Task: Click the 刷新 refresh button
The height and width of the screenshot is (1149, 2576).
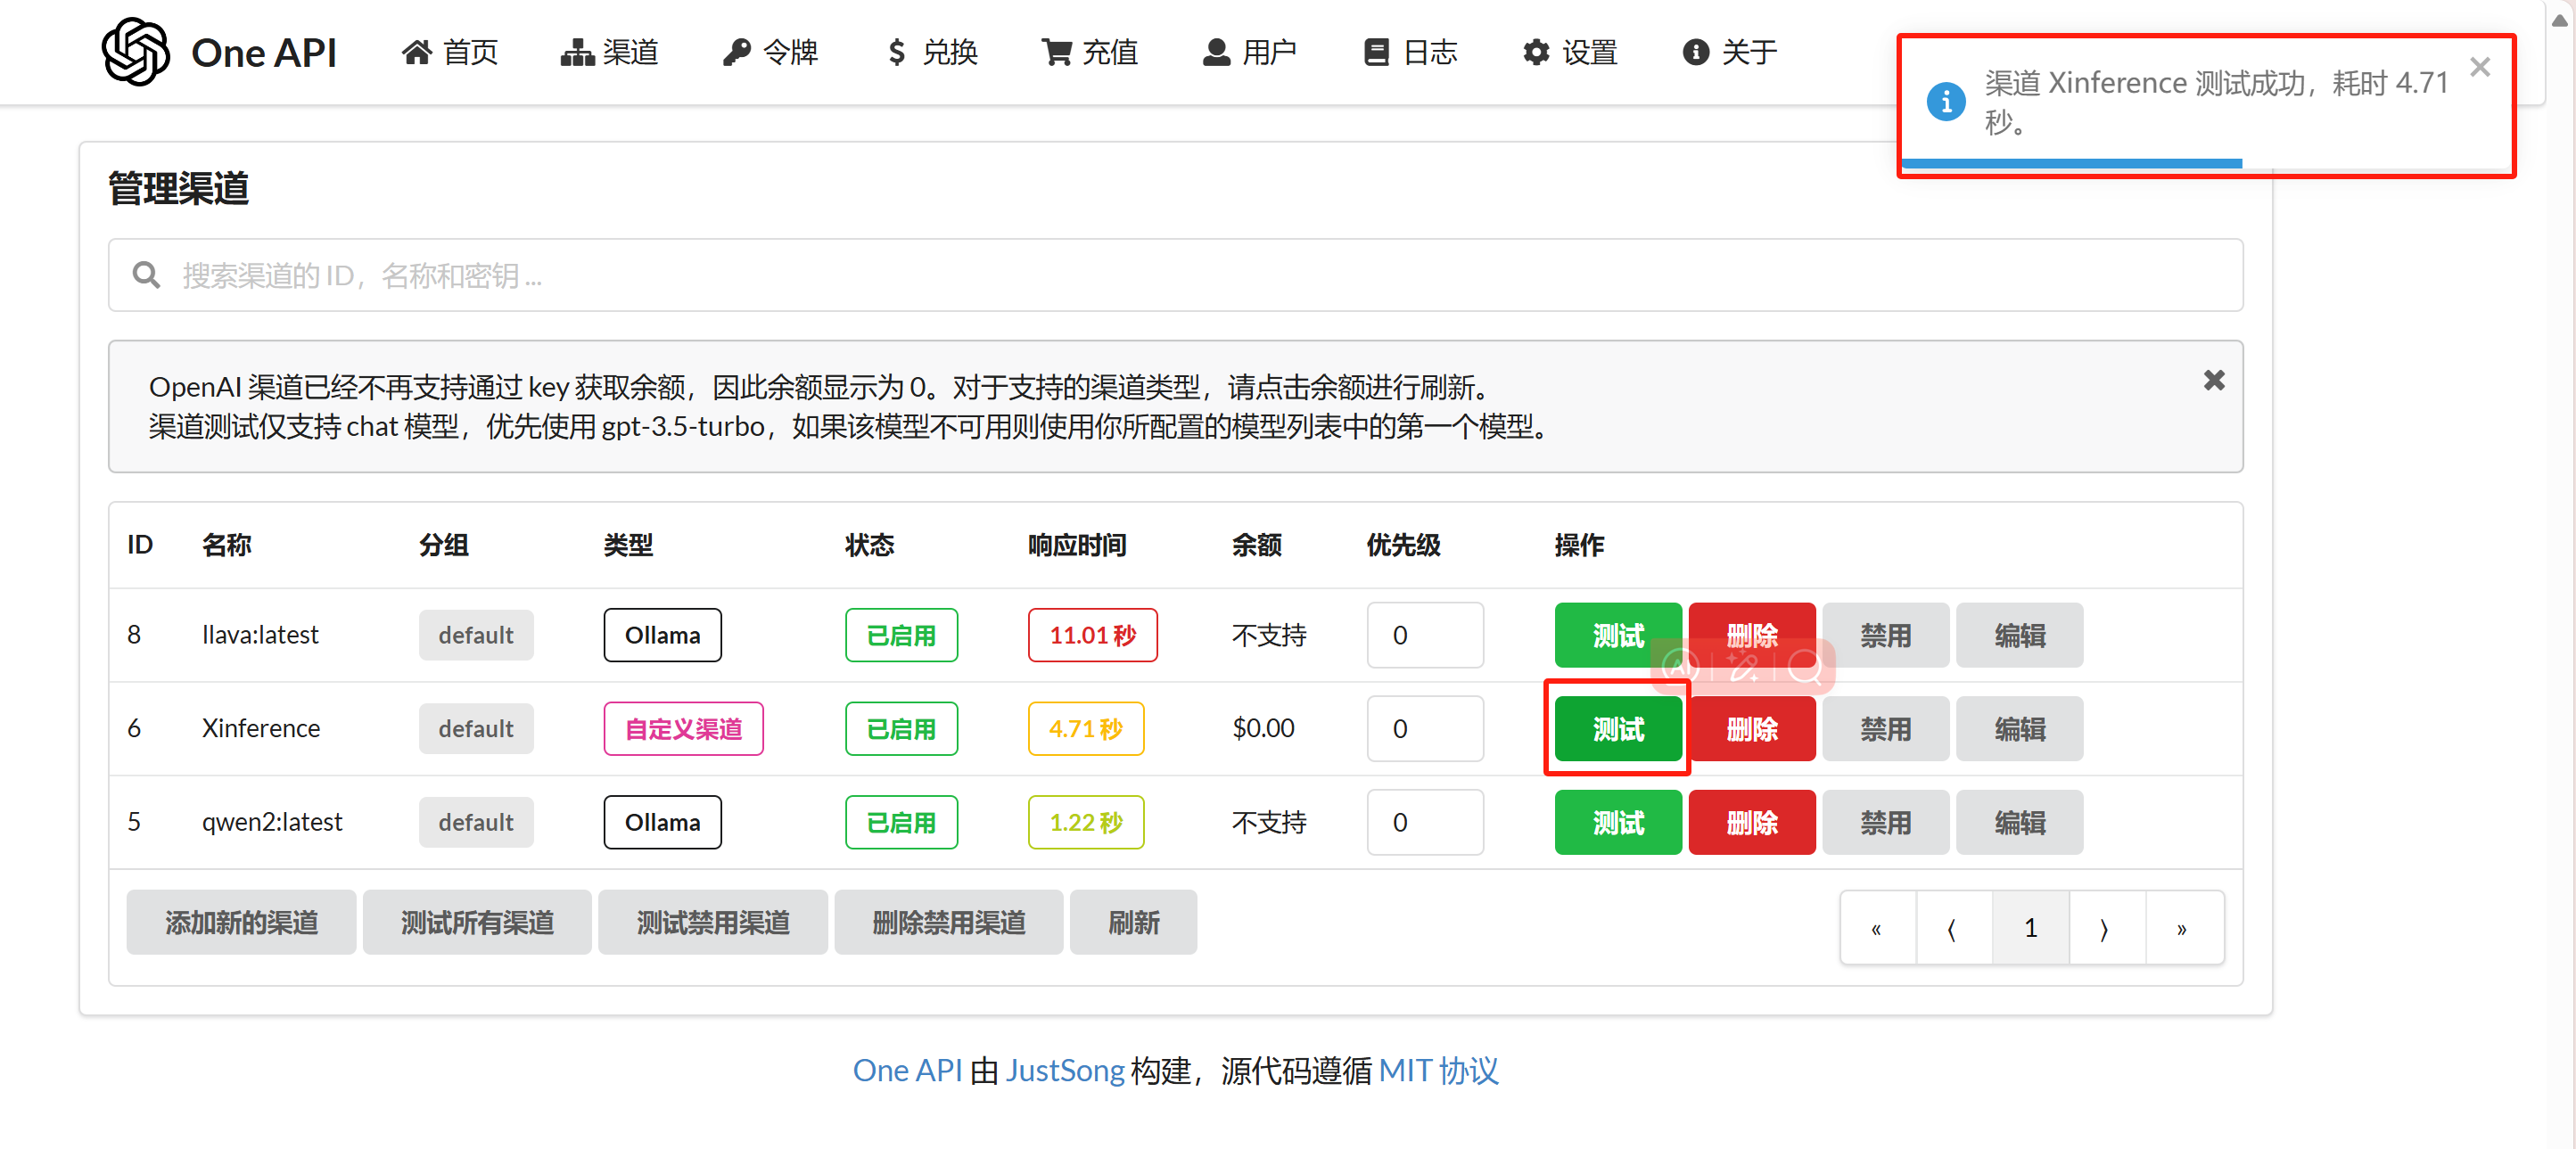Action: coord(1133,922)
